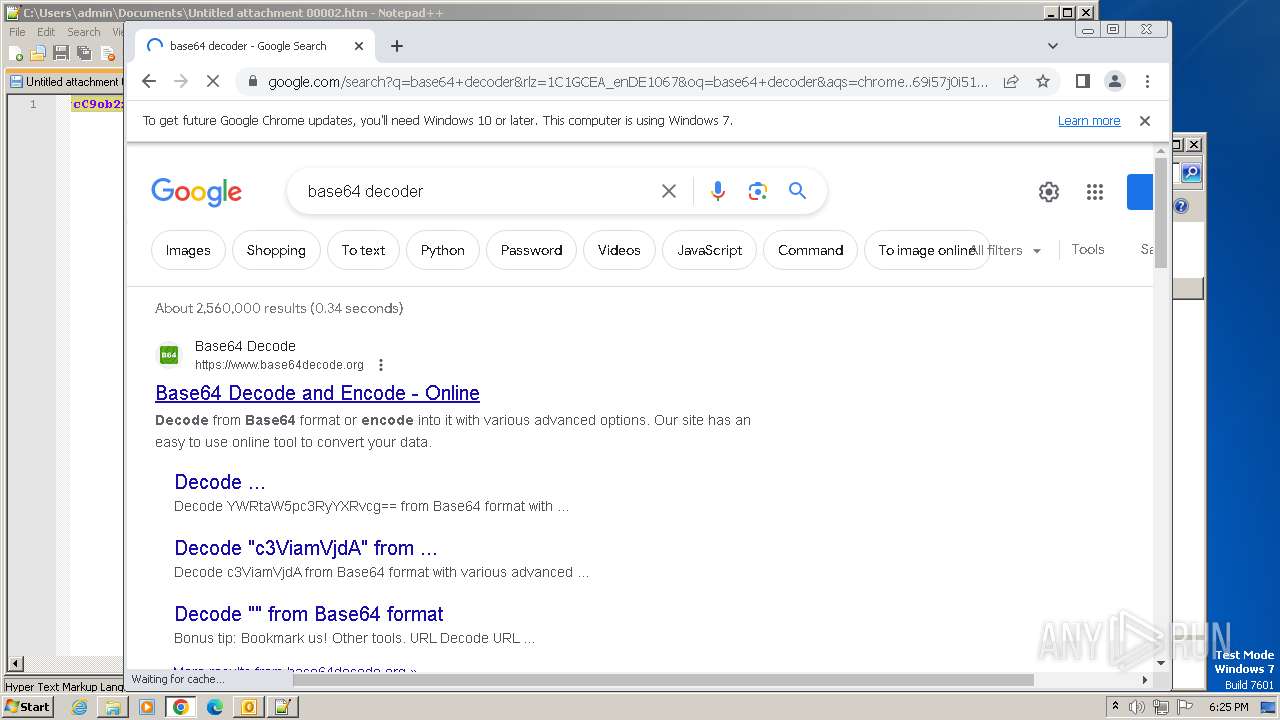Image resolution: width=1280 pixels, height=720 pixels.
Task: Bookmark this page with the star icon
Action: point(1043,81)
